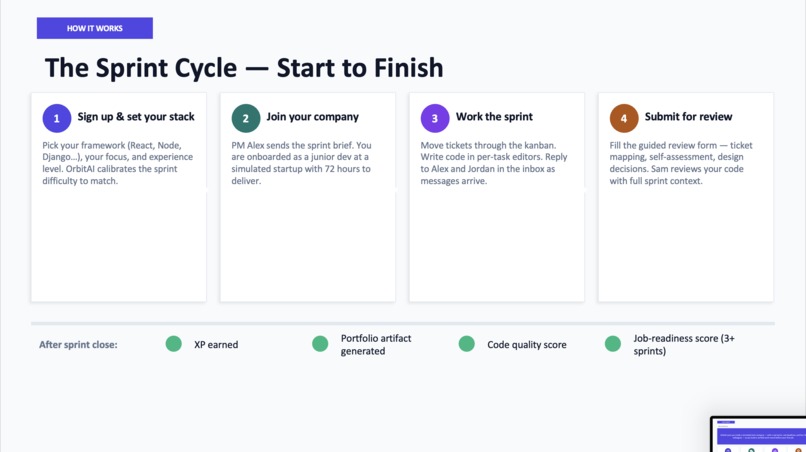Click green dot beside Code quality score
This screenshot has width=806, height=452.
point(467,344)
